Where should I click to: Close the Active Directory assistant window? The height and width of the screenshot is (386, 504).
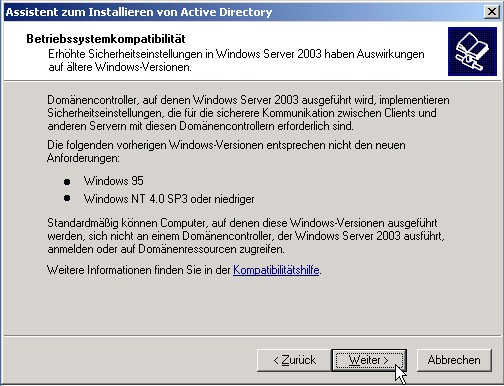pyautogui.click(x=491, y=12)
